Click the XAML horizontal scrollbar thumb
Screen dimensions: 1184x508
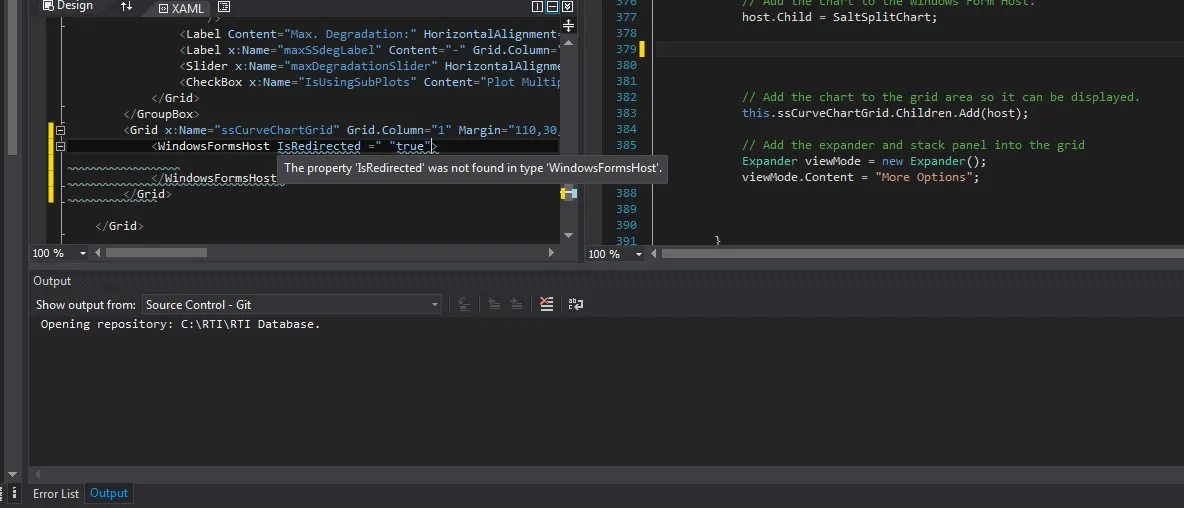[x=156, y=253]
